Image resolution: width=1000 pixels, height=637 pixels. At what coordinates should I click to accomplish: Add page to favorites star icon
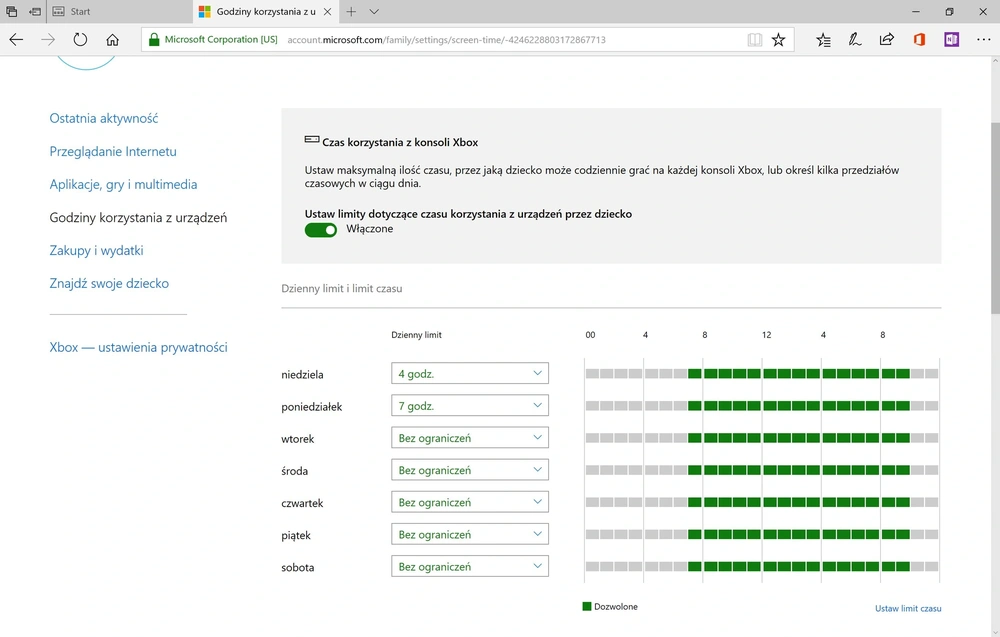[x=778, y=40]
